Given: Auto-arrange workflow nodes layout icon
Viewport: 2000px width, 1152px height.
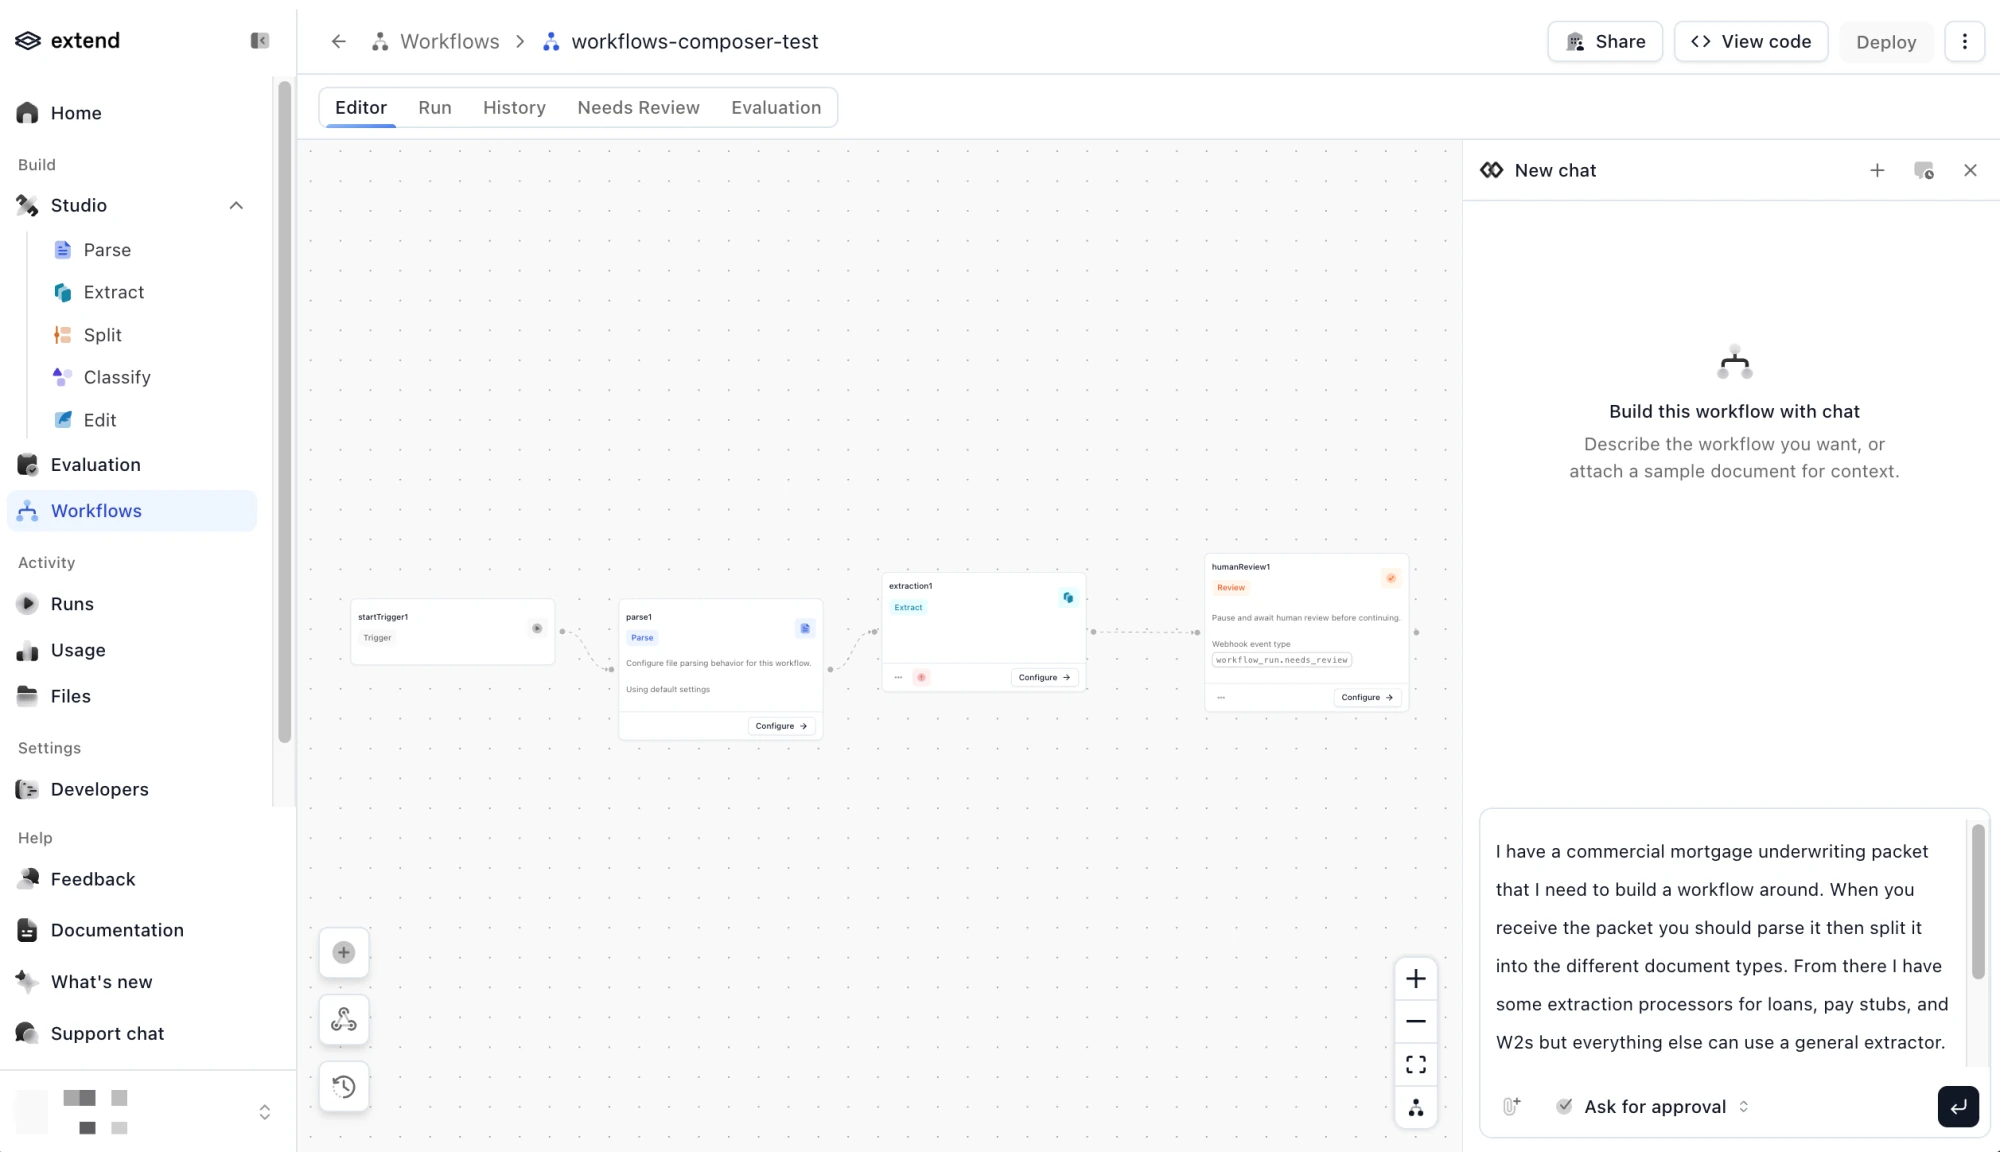Looking at the screenshot, I should [1416, 1108].
